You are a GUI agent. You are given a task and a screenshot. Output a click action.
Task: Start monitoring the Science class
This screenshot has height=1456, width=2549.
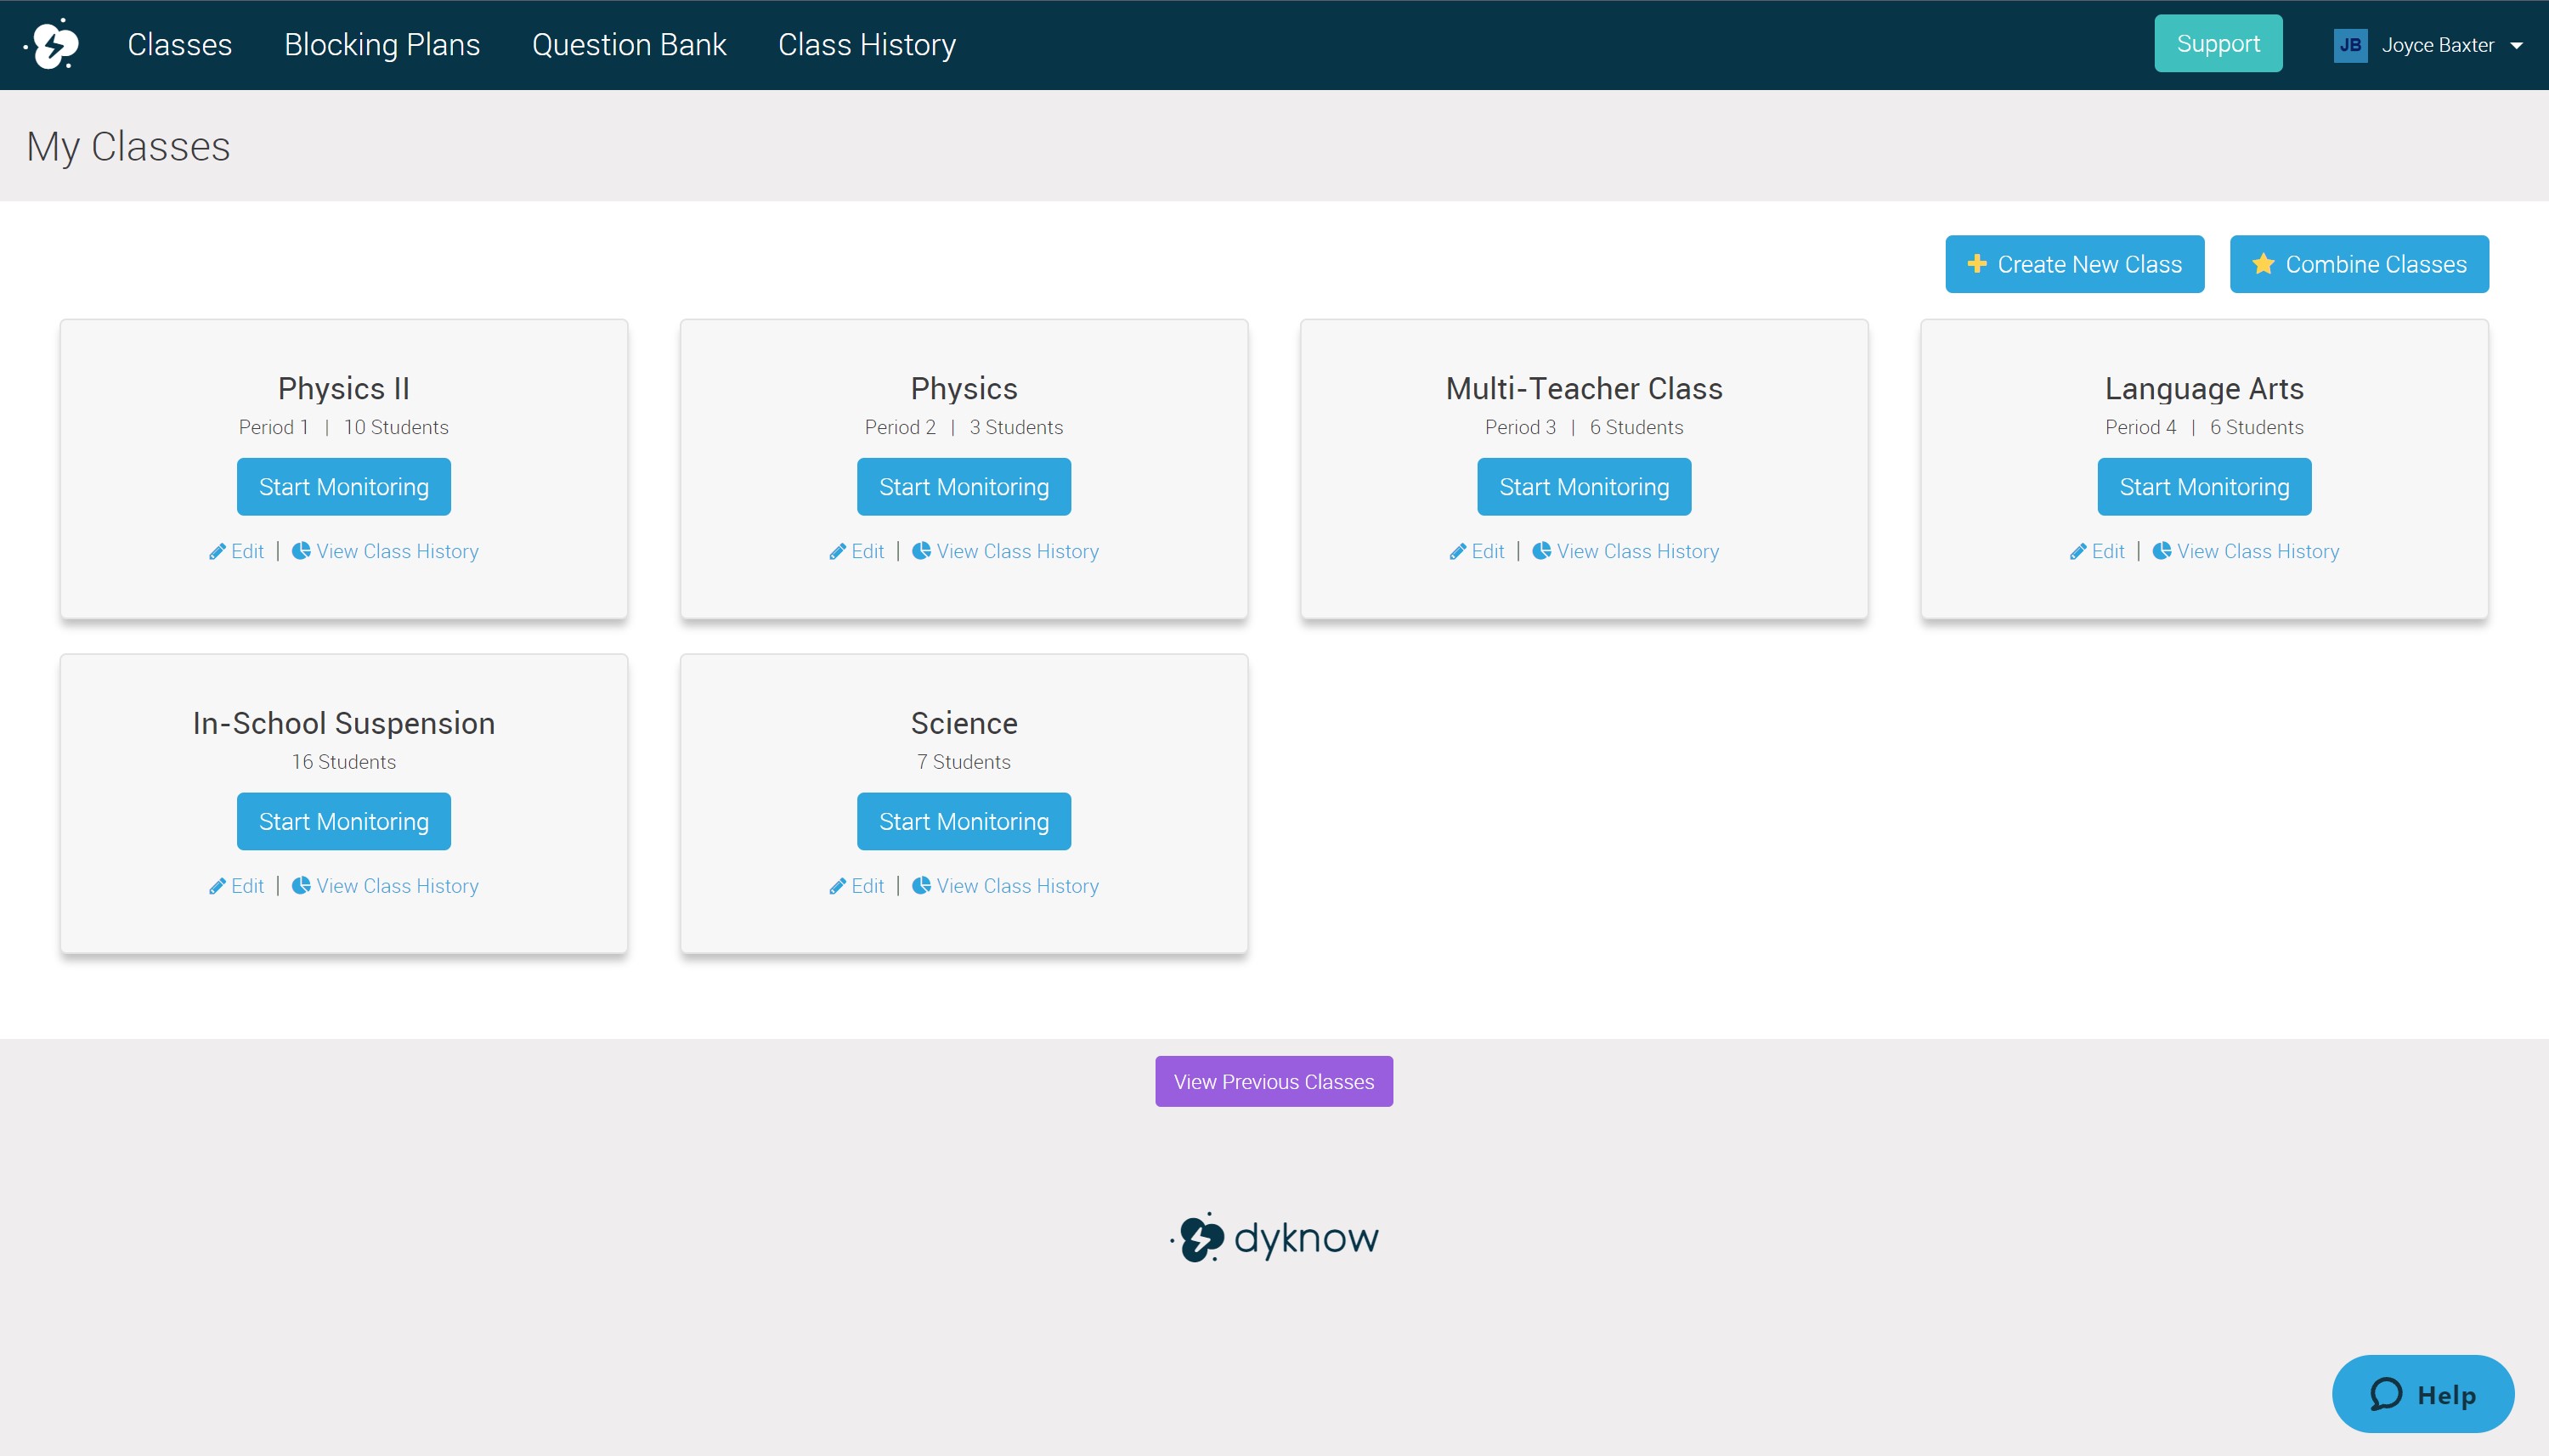point(964,822)
